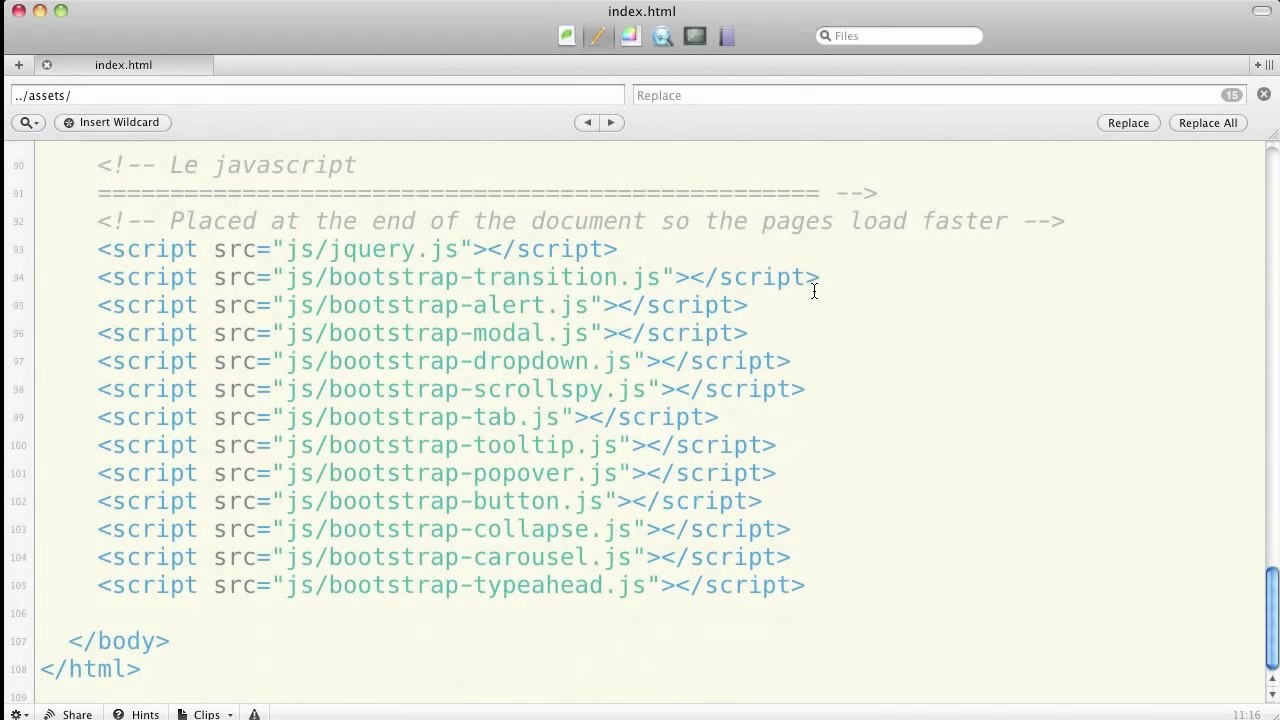
Task: Click the bootstrap-transition.js script line
Action: click(x=458, y=277)
